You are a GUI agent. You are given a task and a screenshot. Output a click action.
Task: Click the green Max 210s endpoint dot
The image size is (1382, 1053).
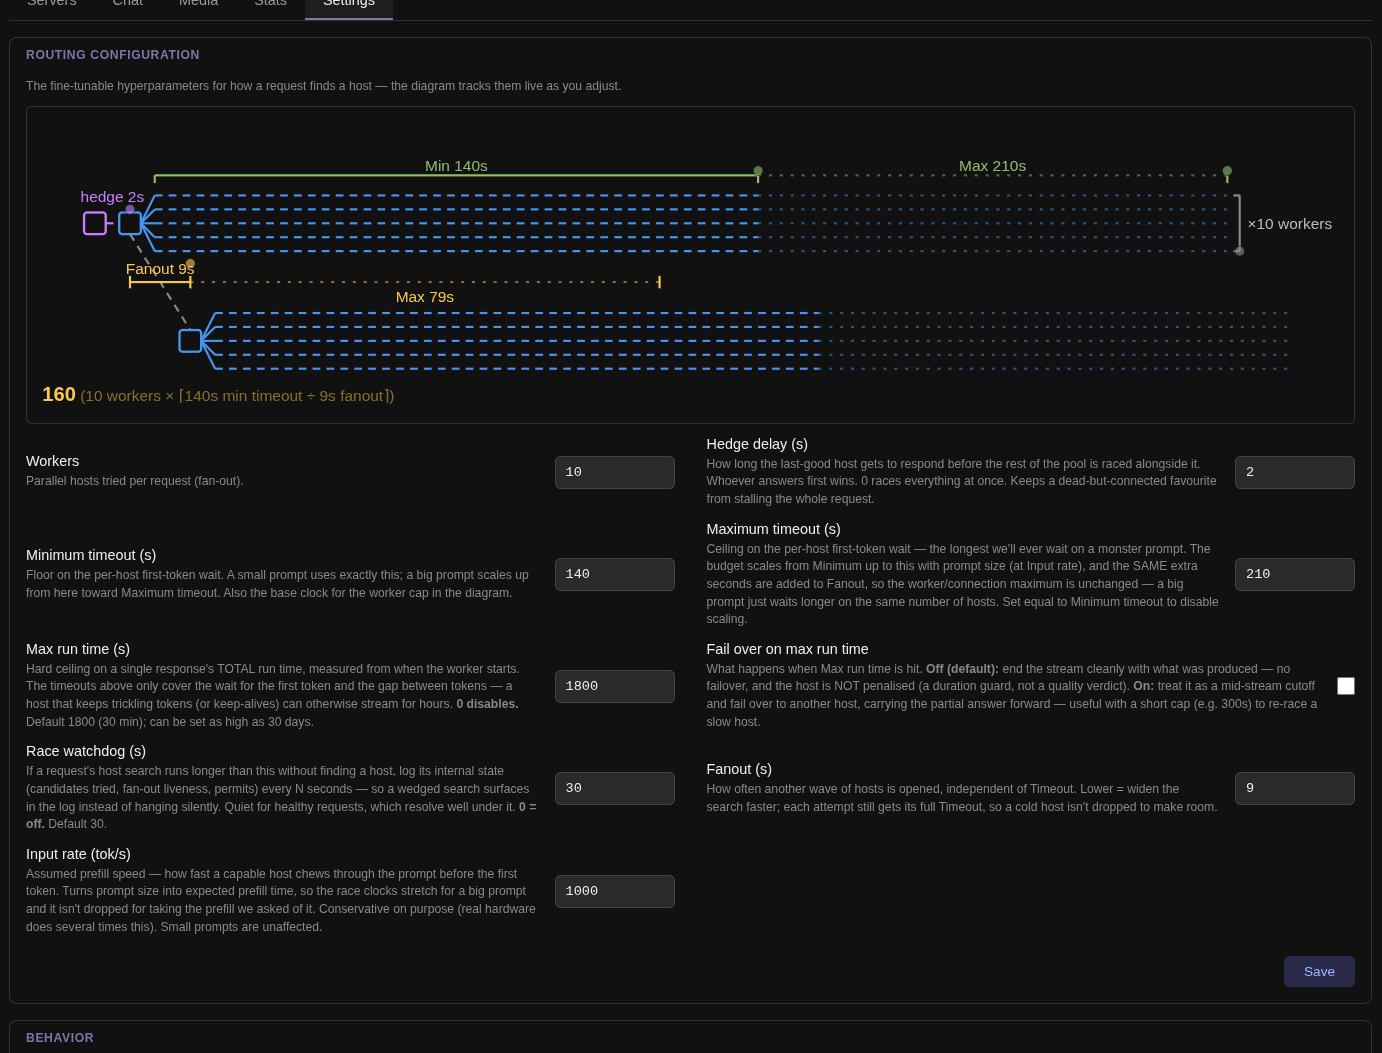(1227, 171)
